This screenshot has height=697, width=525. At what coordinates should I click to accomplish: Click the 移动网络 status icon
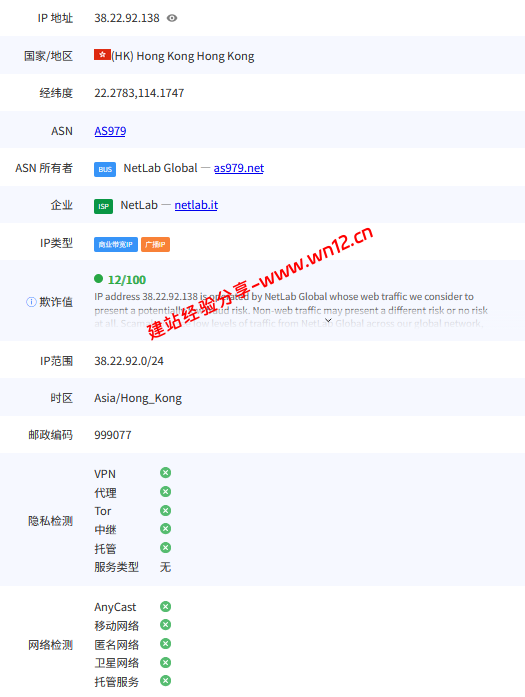point(165,625)
